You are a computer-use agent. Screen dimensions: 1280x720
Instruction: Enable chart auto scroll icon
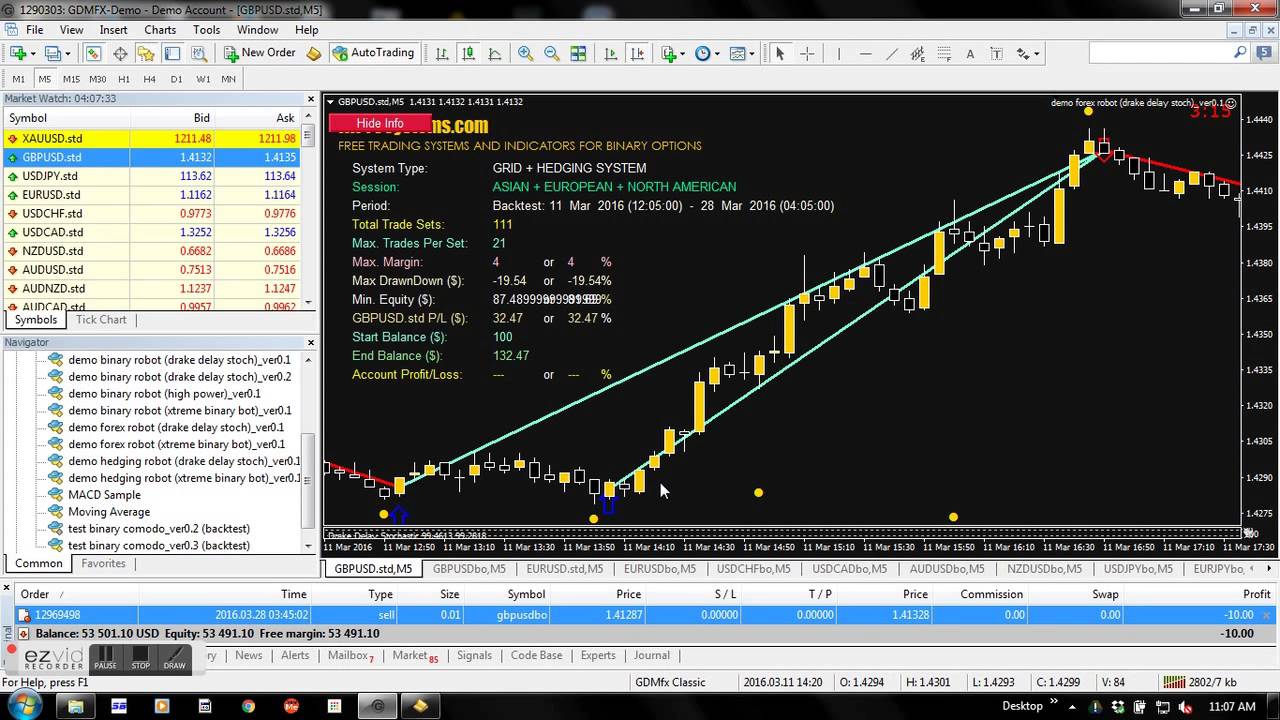pos(610,53)
